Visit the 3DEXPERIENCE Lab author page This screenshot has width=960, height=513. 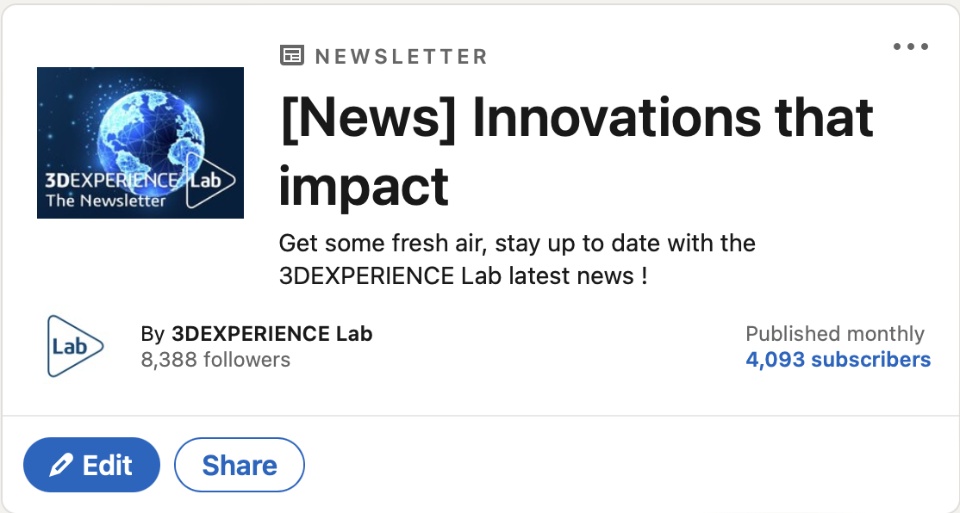tap(272, 334)
